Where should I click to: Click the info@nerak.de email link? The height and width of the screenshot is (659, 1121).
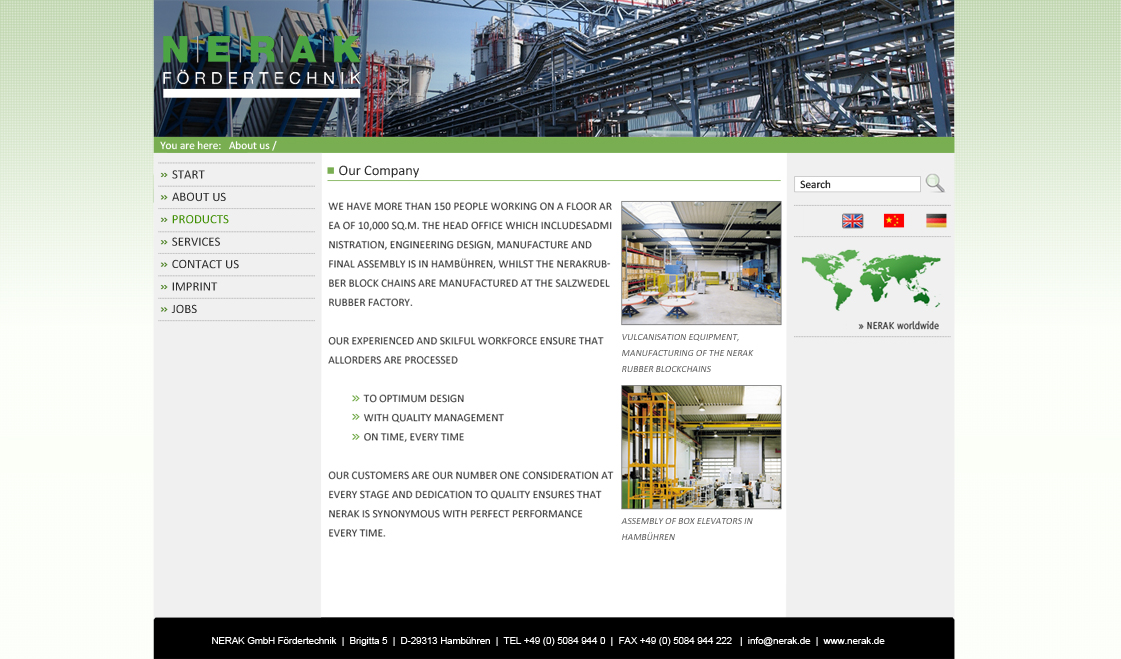point(779,641)
